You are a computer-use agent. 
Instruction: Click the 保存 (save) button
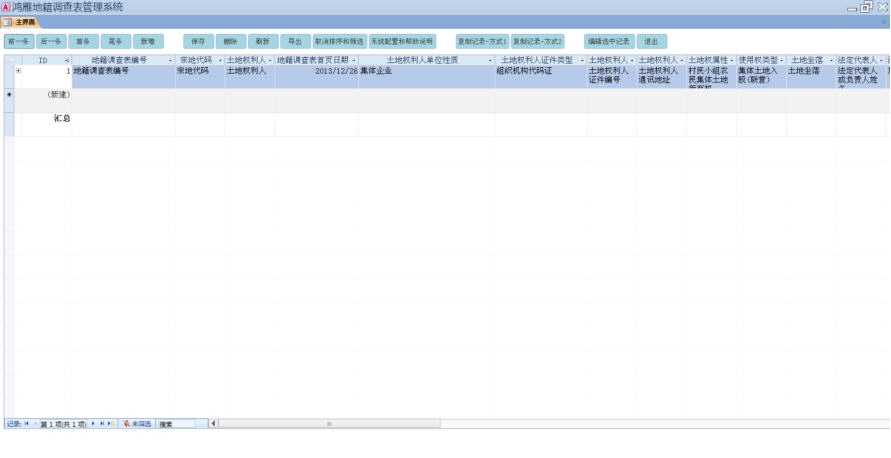198,41
